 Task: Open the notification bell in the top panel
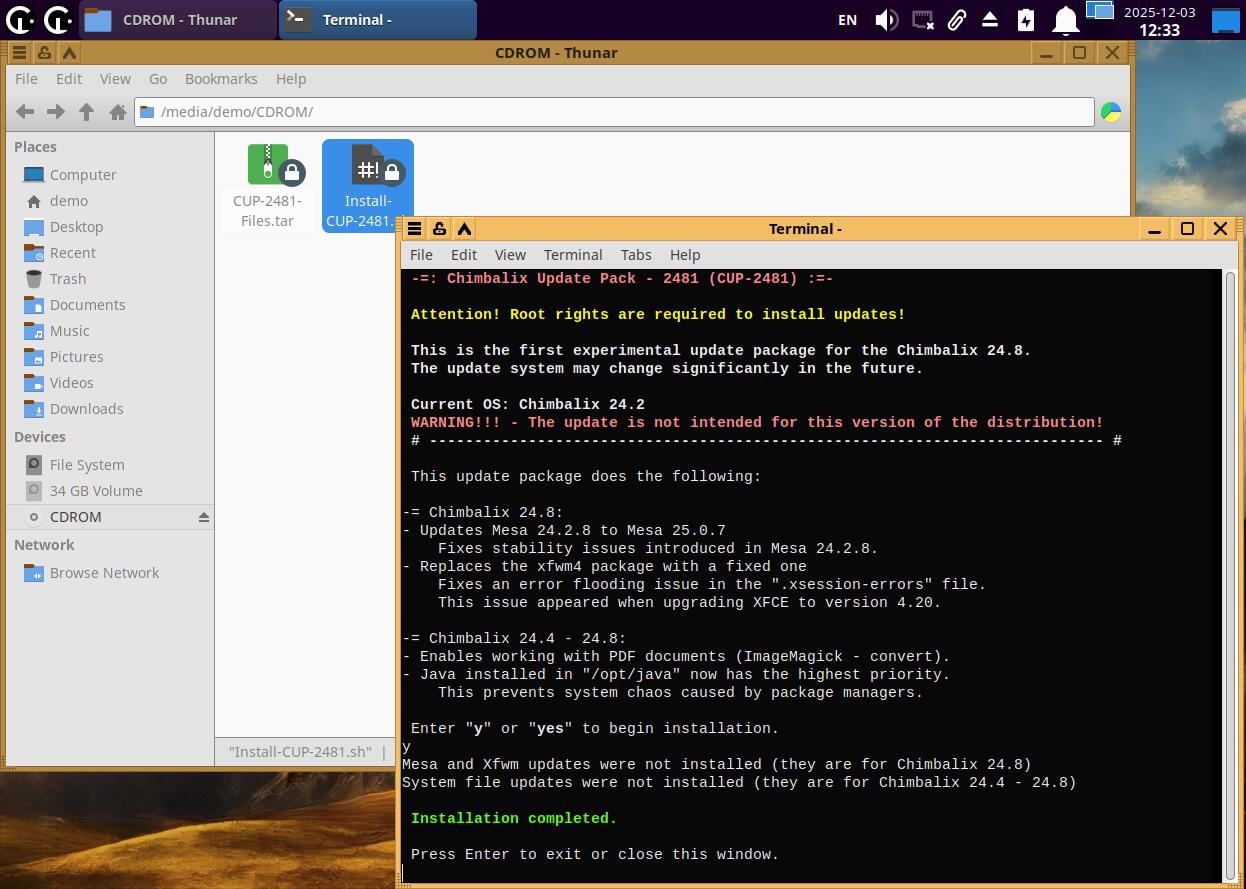tap(1066, 20)
